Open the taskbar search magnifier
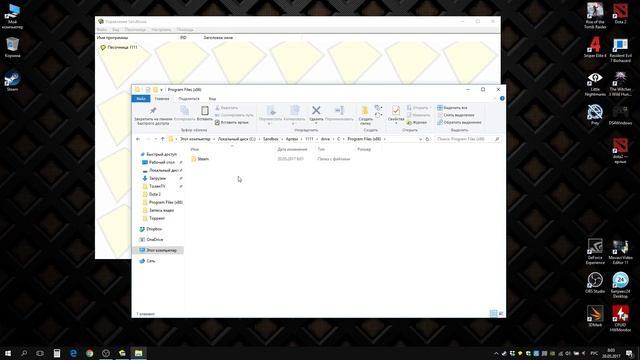The height and width of the screenshot is (360, 640). 24,353
